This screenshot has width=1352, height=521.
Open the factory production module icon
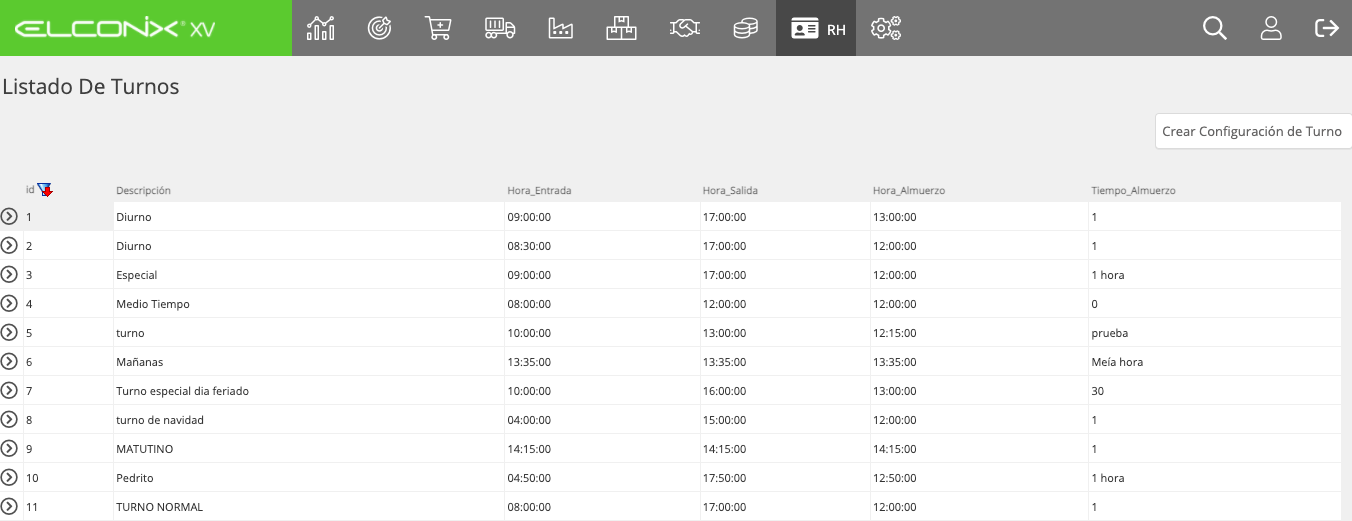coord(561,28)
